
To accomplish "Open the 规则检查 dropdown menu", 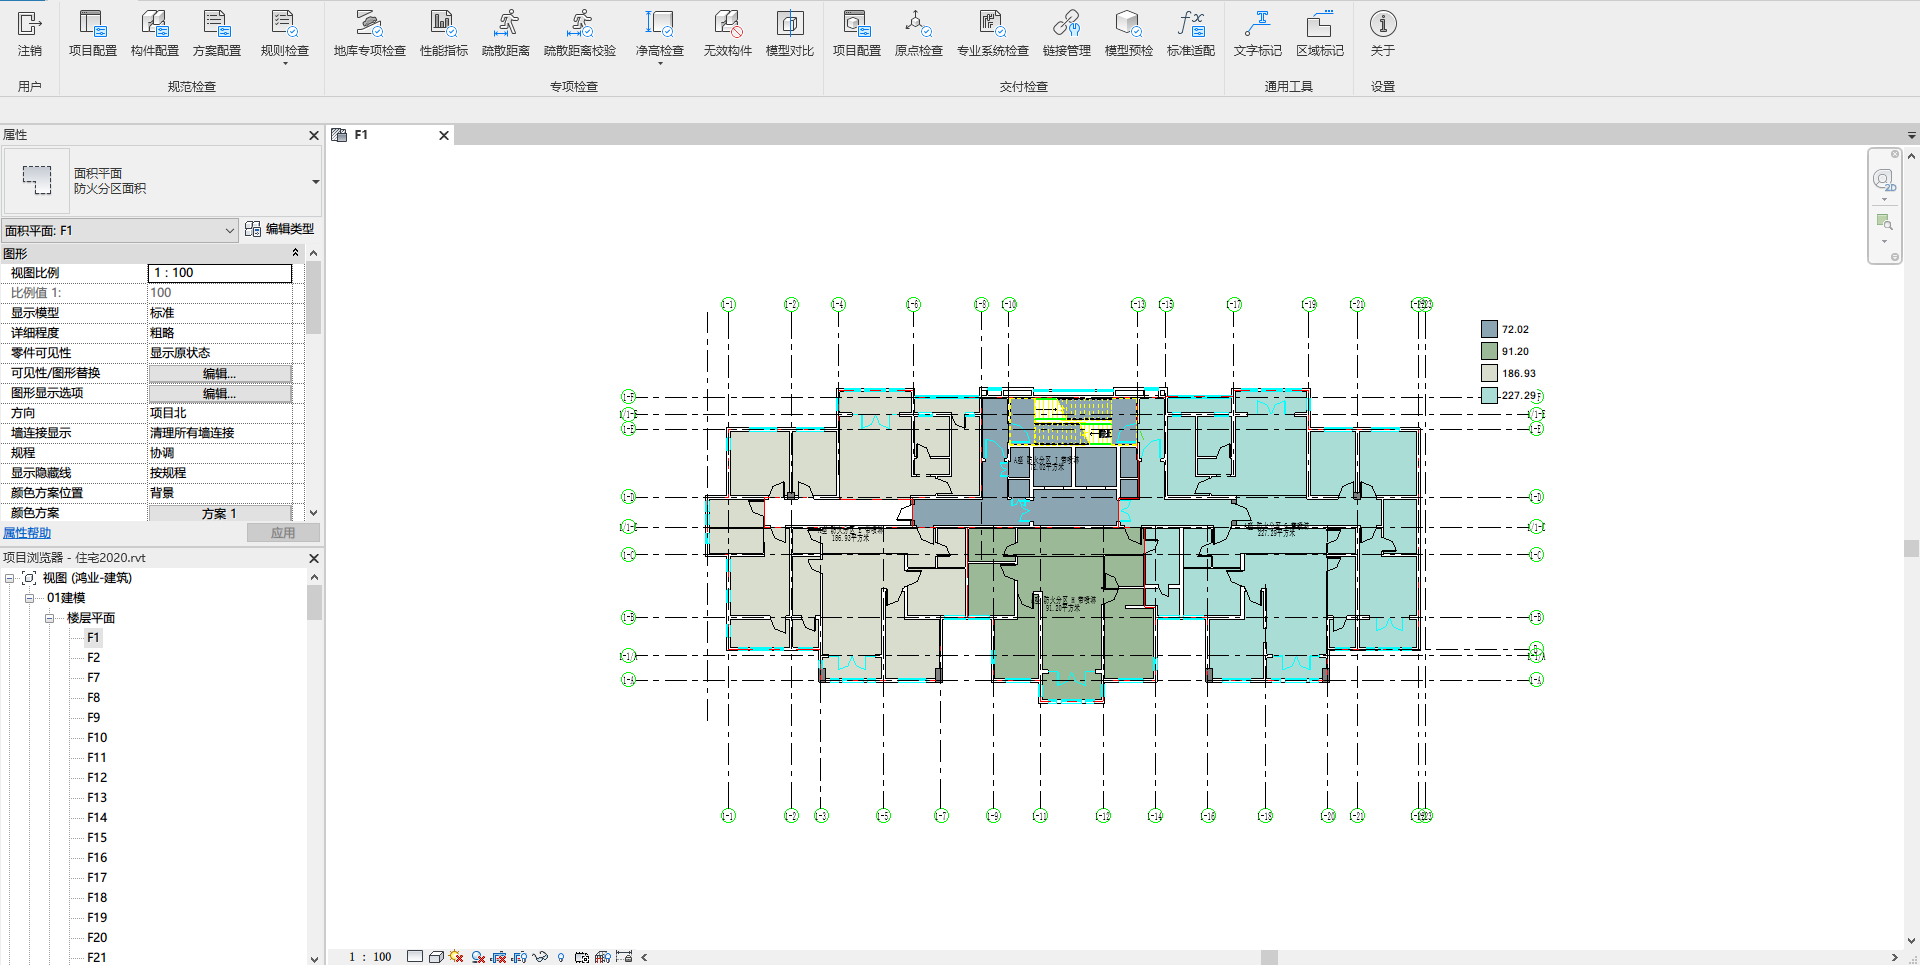I will click(285, 64).
